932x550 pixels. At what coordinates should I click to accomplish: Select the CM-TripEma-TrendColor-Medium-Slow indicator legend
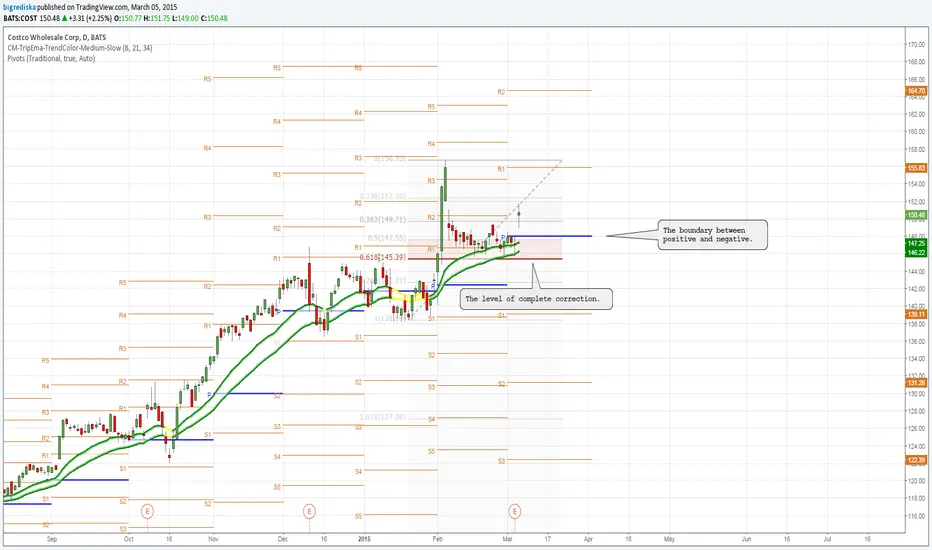pyautogui.click(x=80, y=48)
